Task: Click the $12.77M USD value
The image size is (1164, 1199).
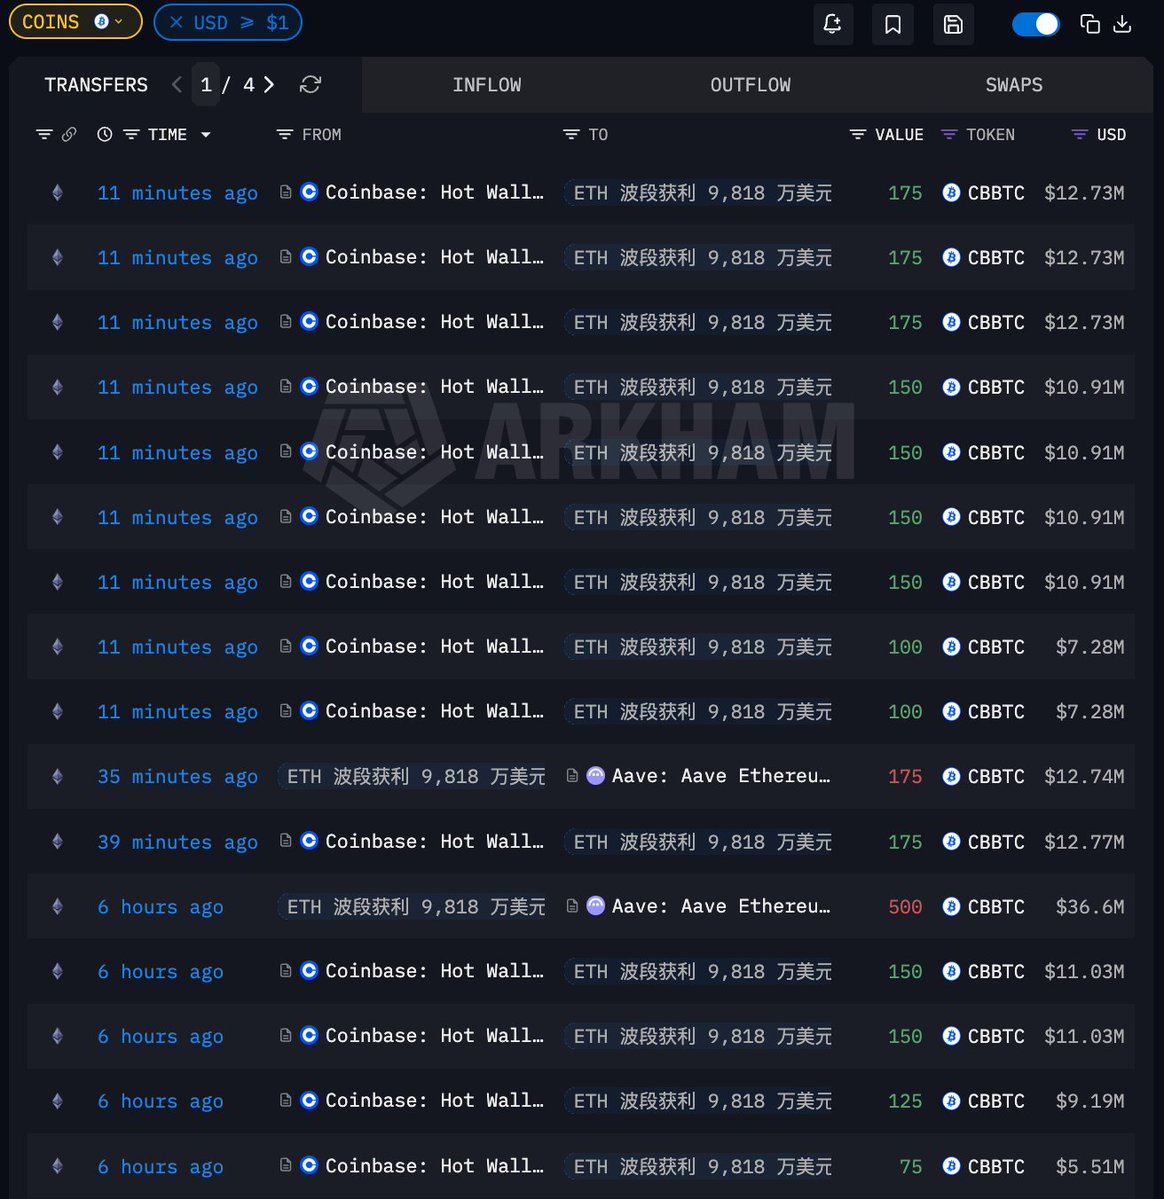Action: (1084, 842)
